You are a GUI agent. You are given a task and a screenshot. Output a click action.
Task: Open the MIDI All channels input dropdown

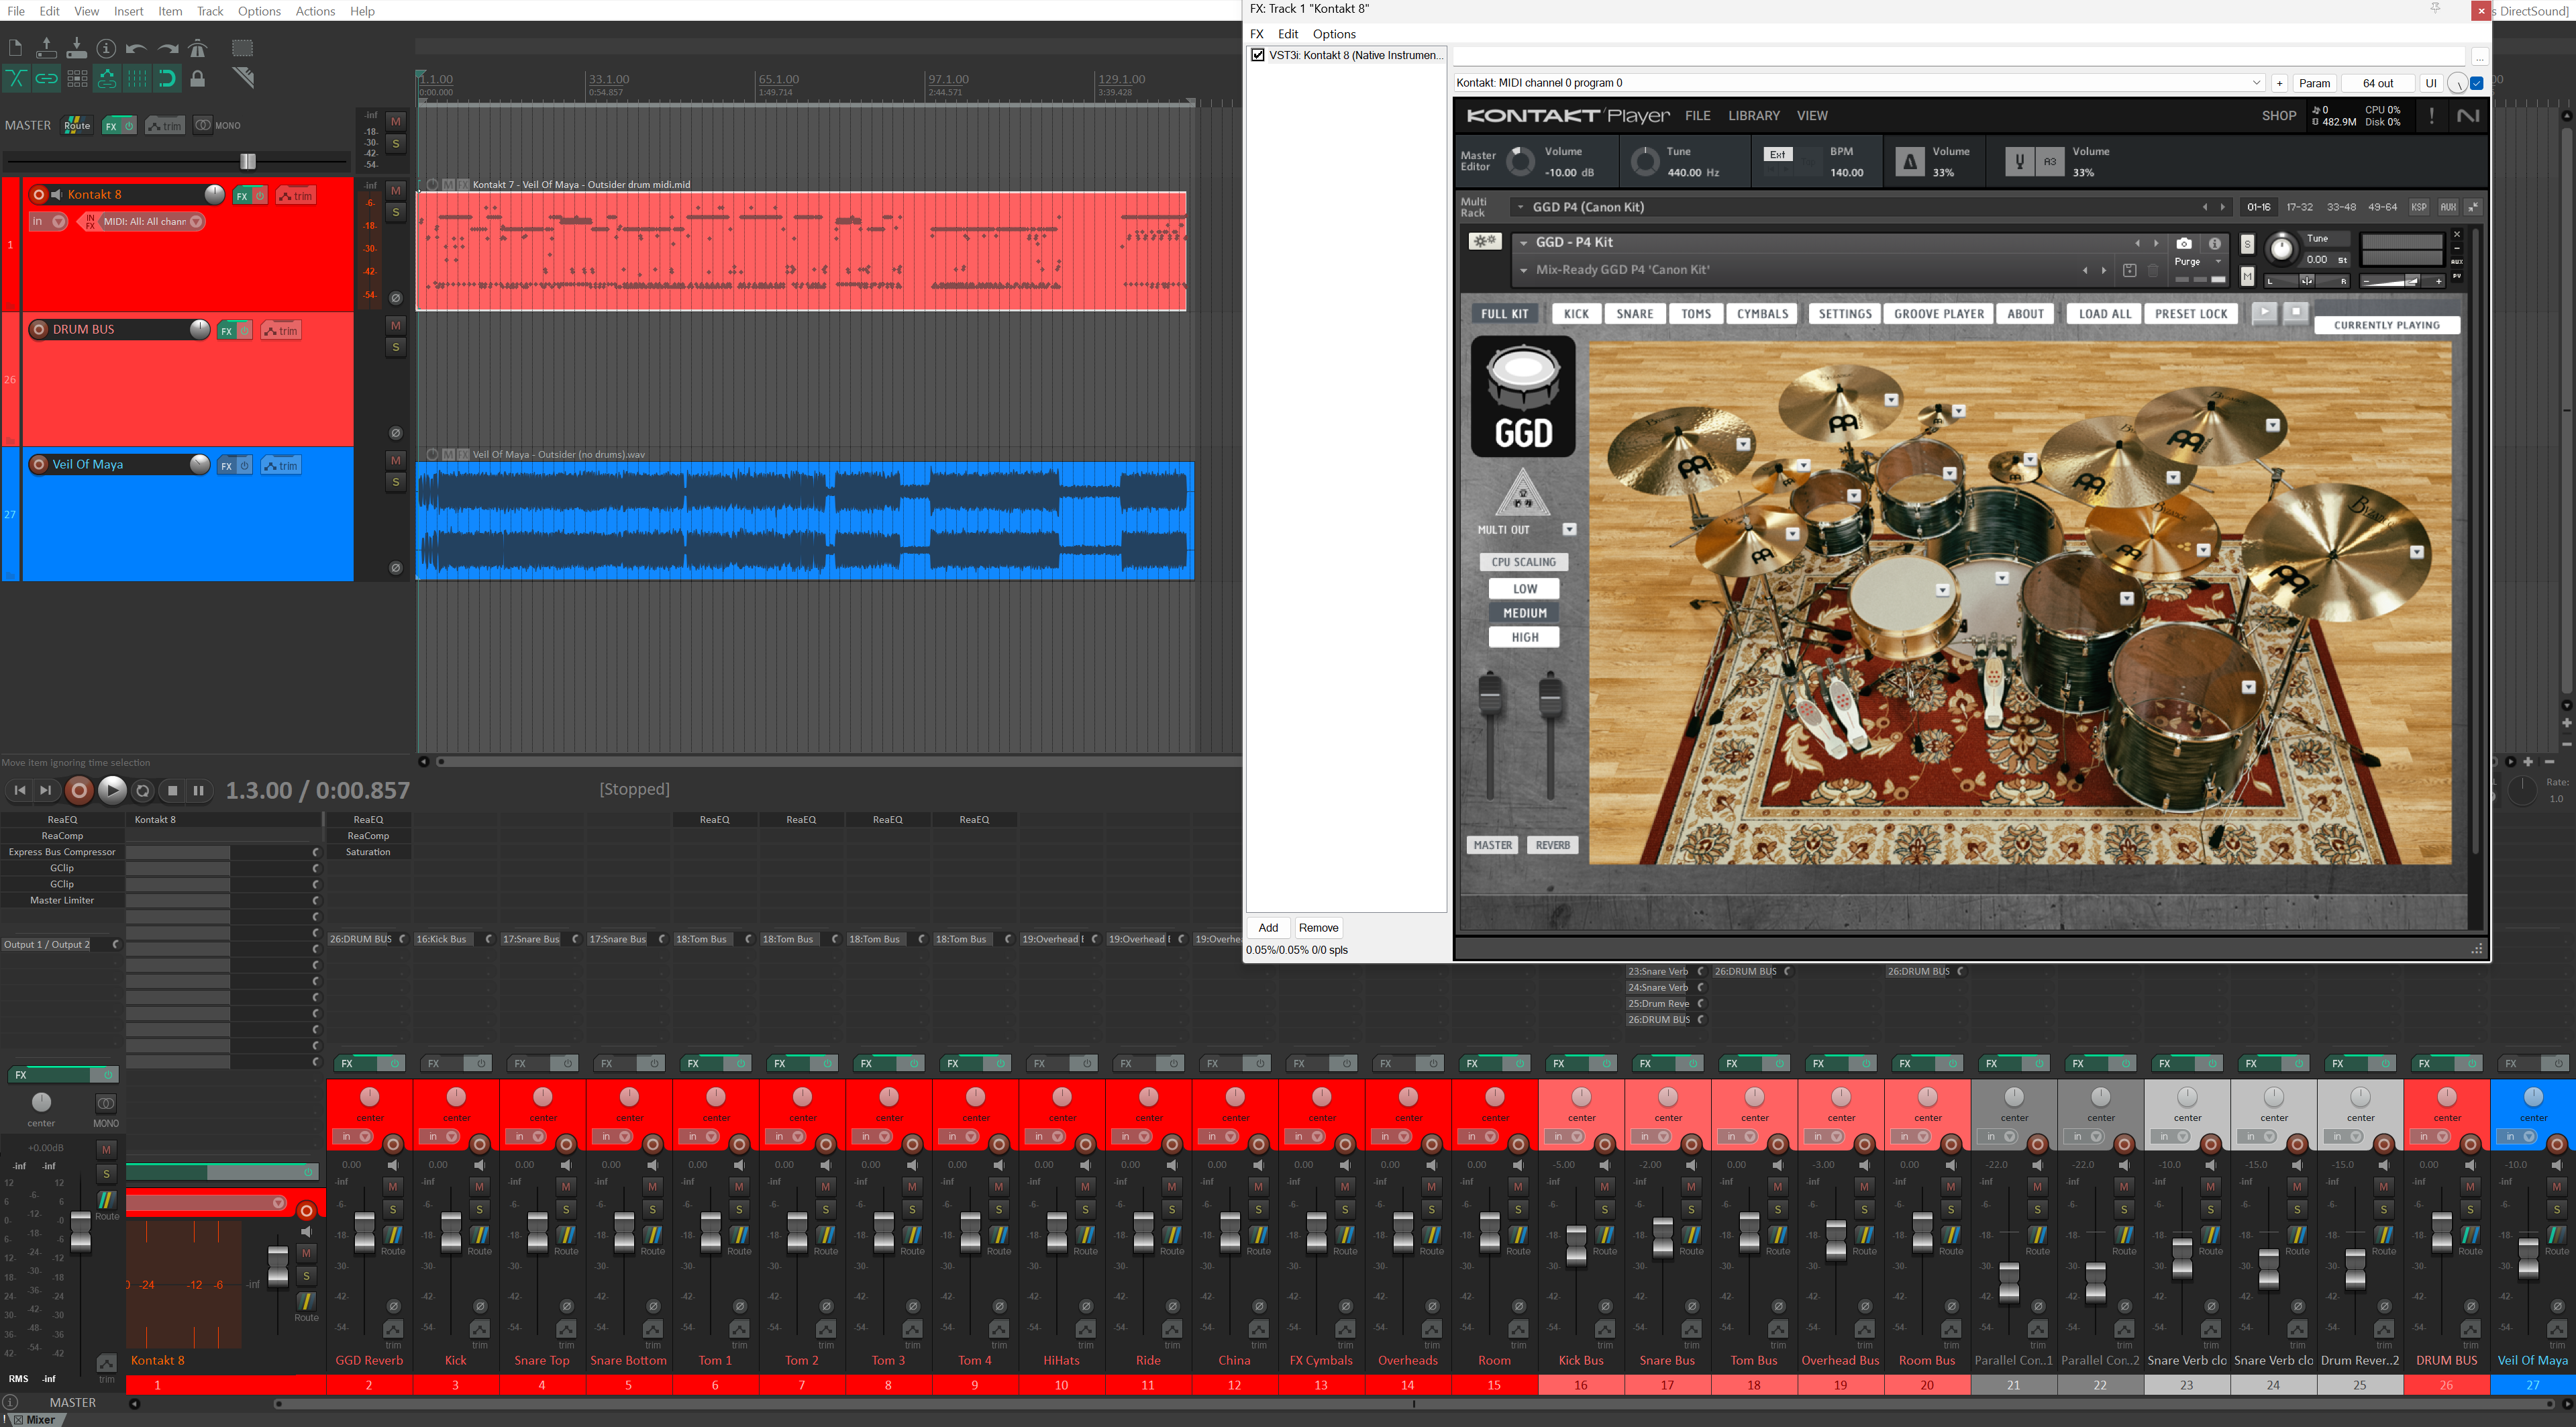[196, 222]
